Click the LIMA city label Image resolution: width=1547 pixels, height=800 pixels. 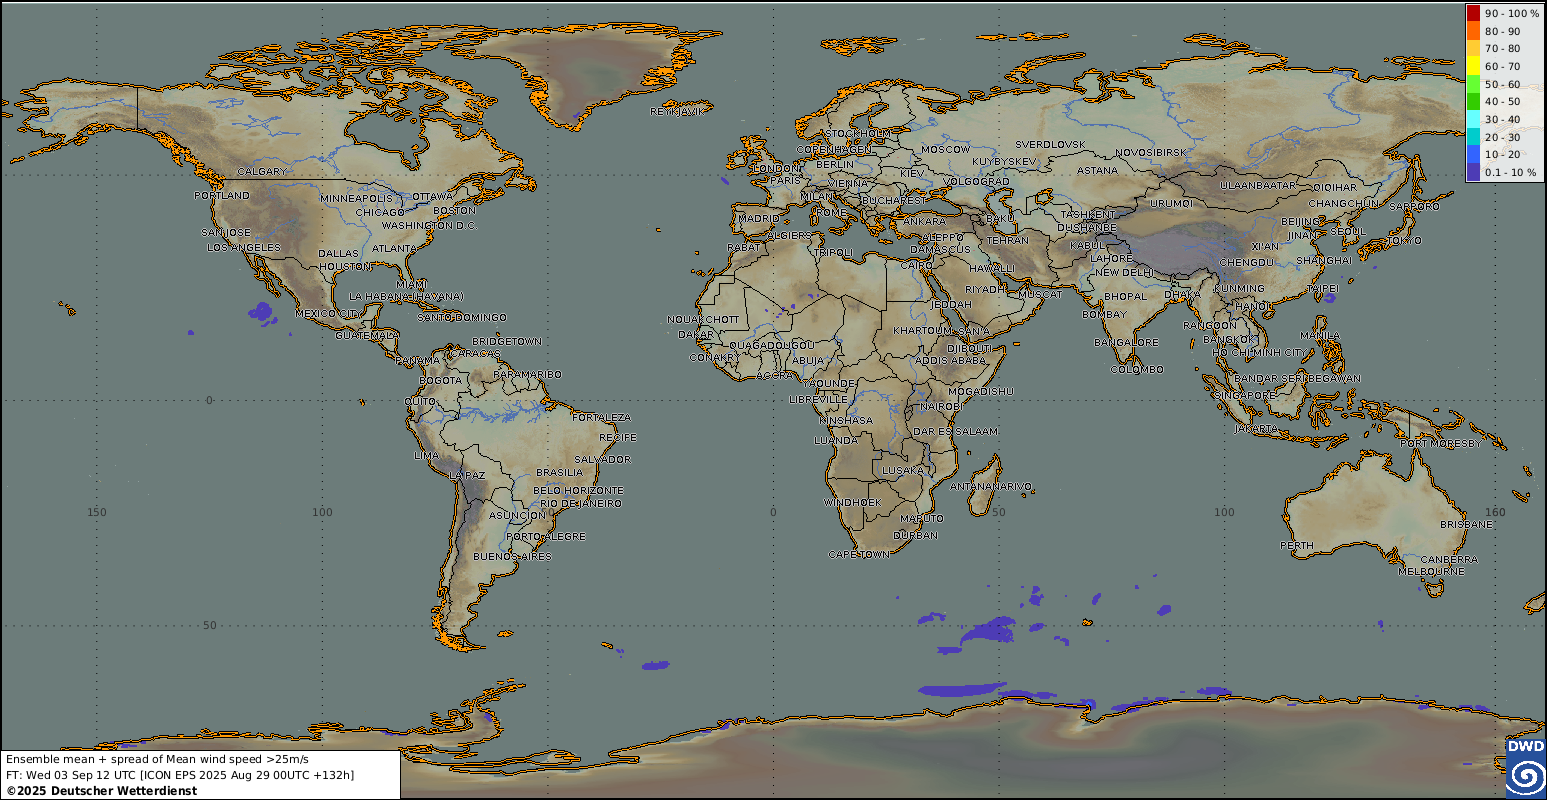[426, 455]
